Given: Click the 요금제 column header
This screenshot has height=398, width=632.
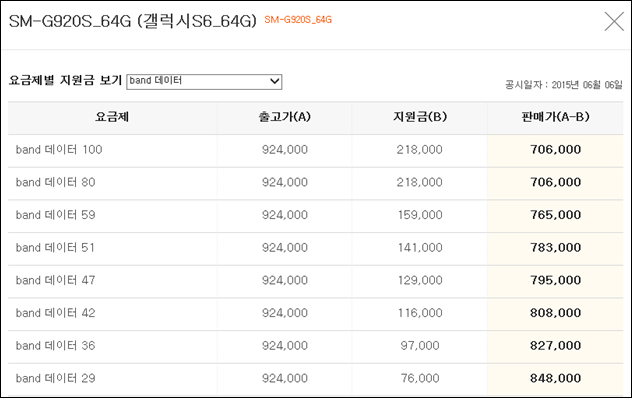Looking at the screenshot, I should [112, 117].
